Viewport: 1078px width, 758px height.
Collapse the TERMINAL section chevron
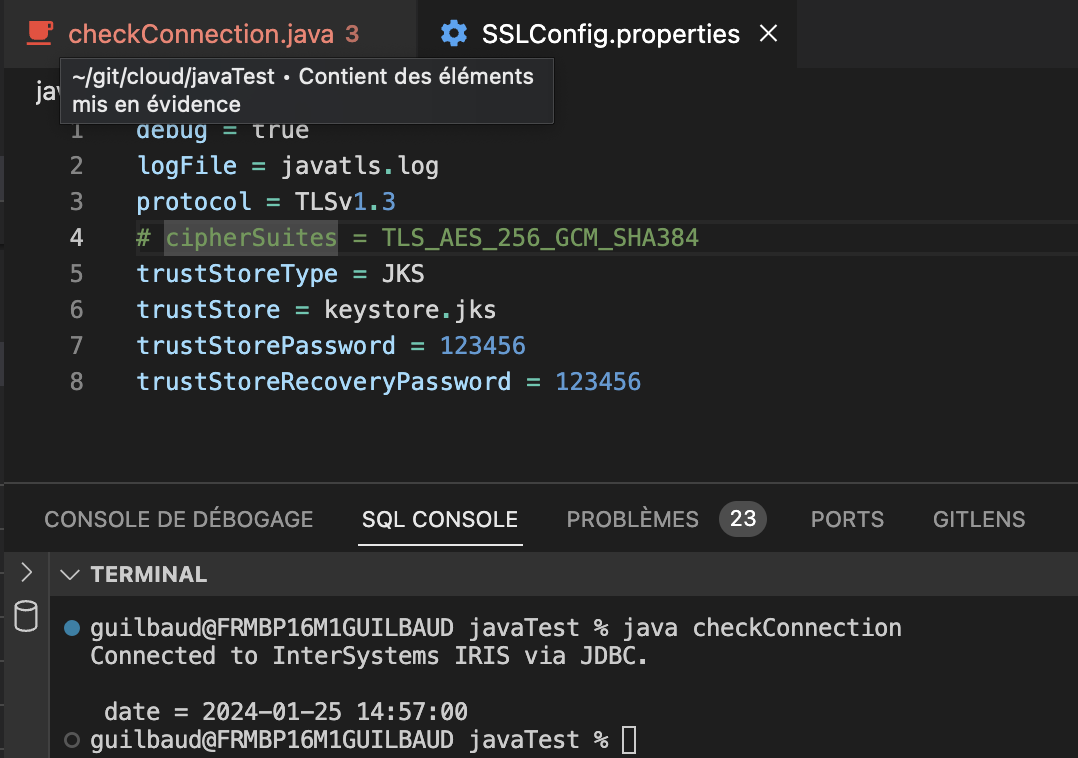(x=69, y=575)
